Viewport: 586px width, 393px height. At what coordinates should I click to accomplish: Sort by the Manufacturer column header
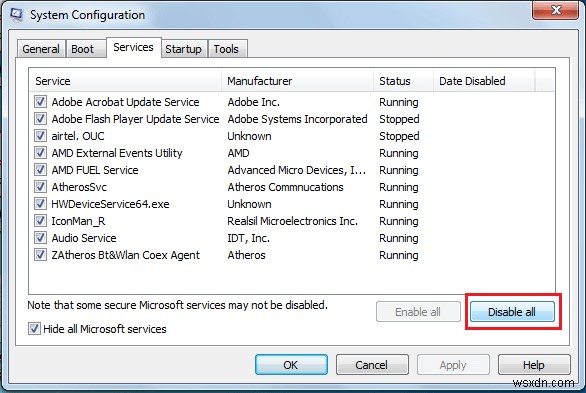tap(297, 81)
